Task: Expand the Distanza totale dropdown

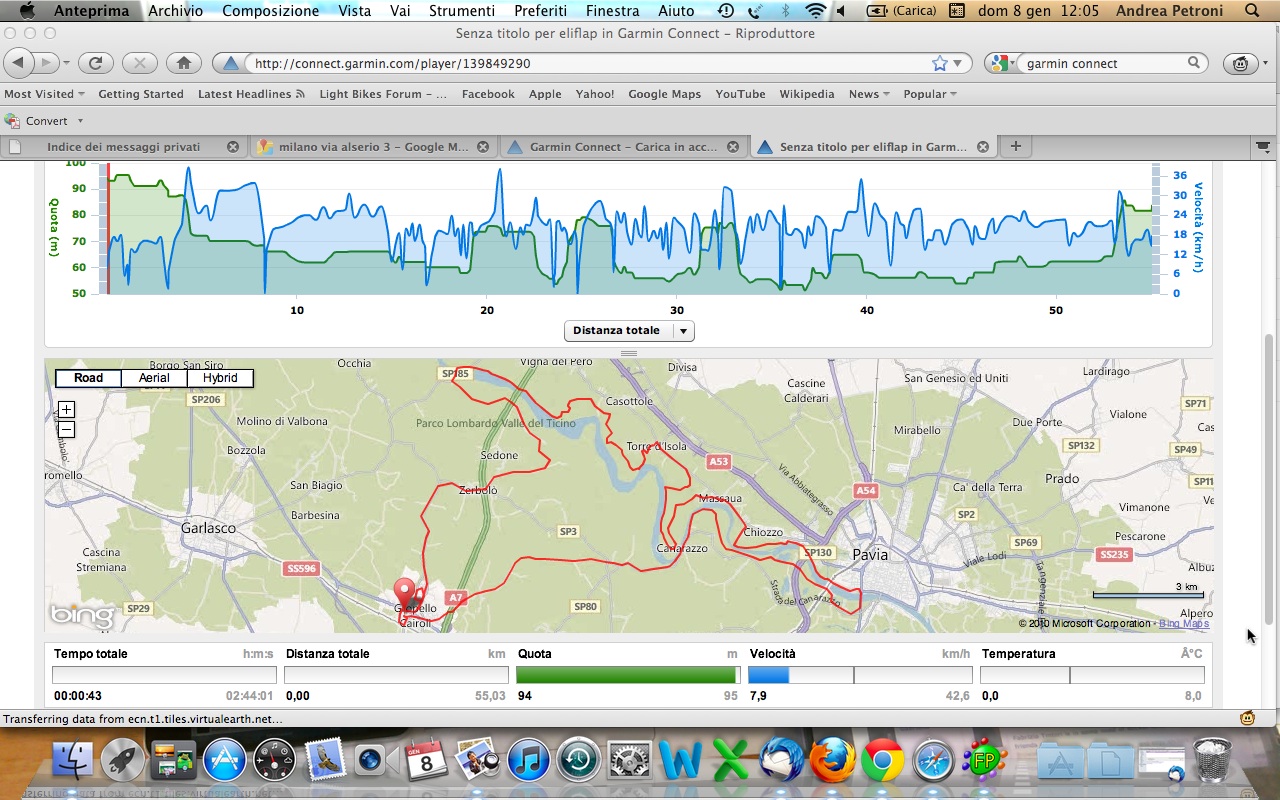Action: point(683,331)
